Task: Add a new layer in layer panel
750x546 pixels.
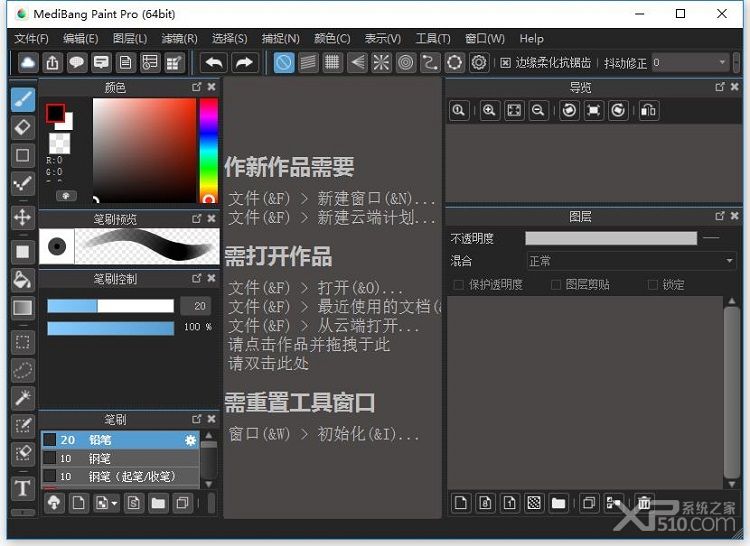Action: (461, 503)
